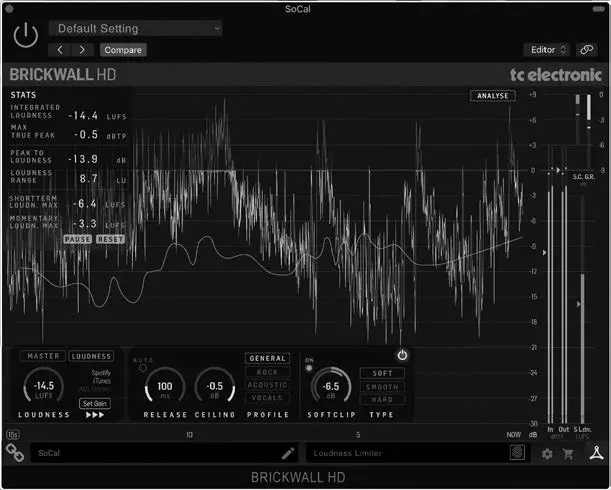
Task: Open the Default Setting preset dropdown
Action: click(x=135, y=28)
